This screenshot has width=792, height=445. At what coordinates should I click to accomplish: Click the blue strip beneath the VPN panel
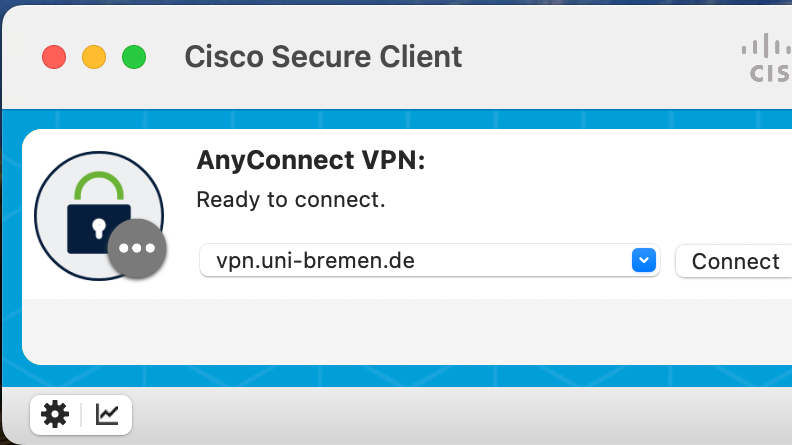tap(400, 377)
